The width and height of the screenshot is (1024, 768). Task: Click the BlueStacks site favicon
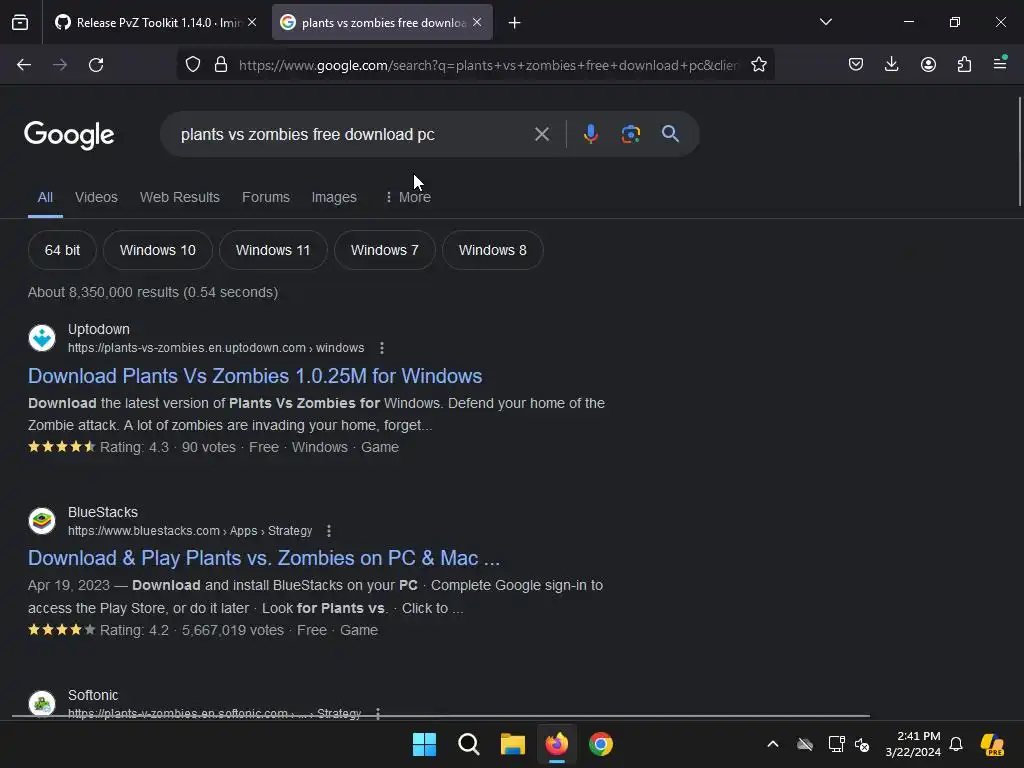tap(42, 521)
